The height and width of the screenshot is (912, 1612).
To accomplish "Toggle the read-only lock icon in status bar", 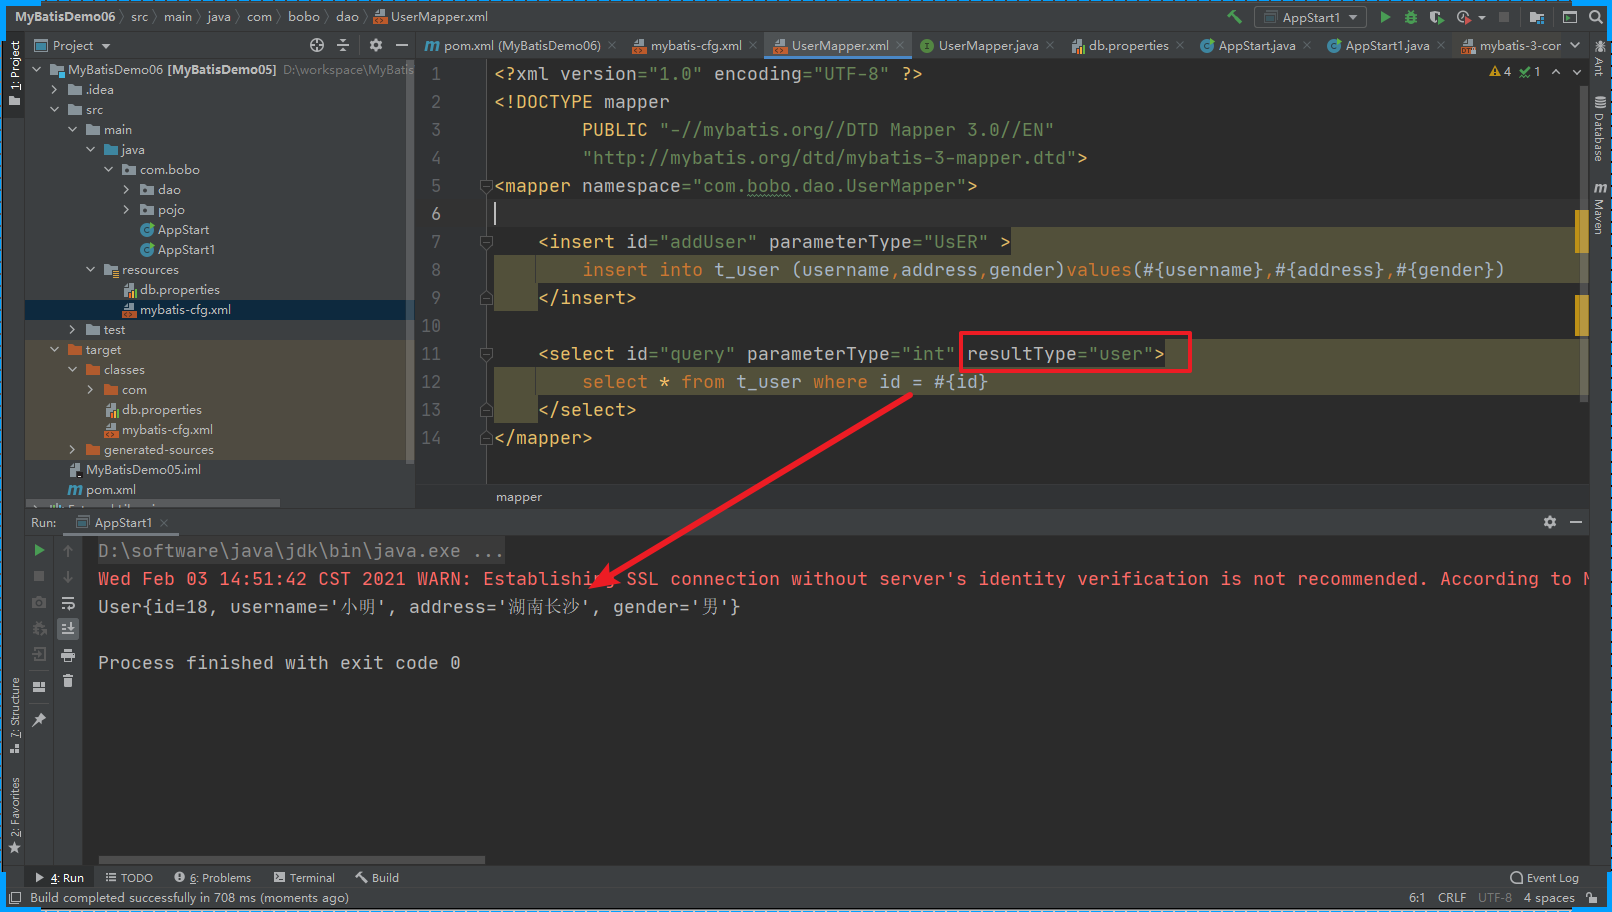I will (1592, 898).
